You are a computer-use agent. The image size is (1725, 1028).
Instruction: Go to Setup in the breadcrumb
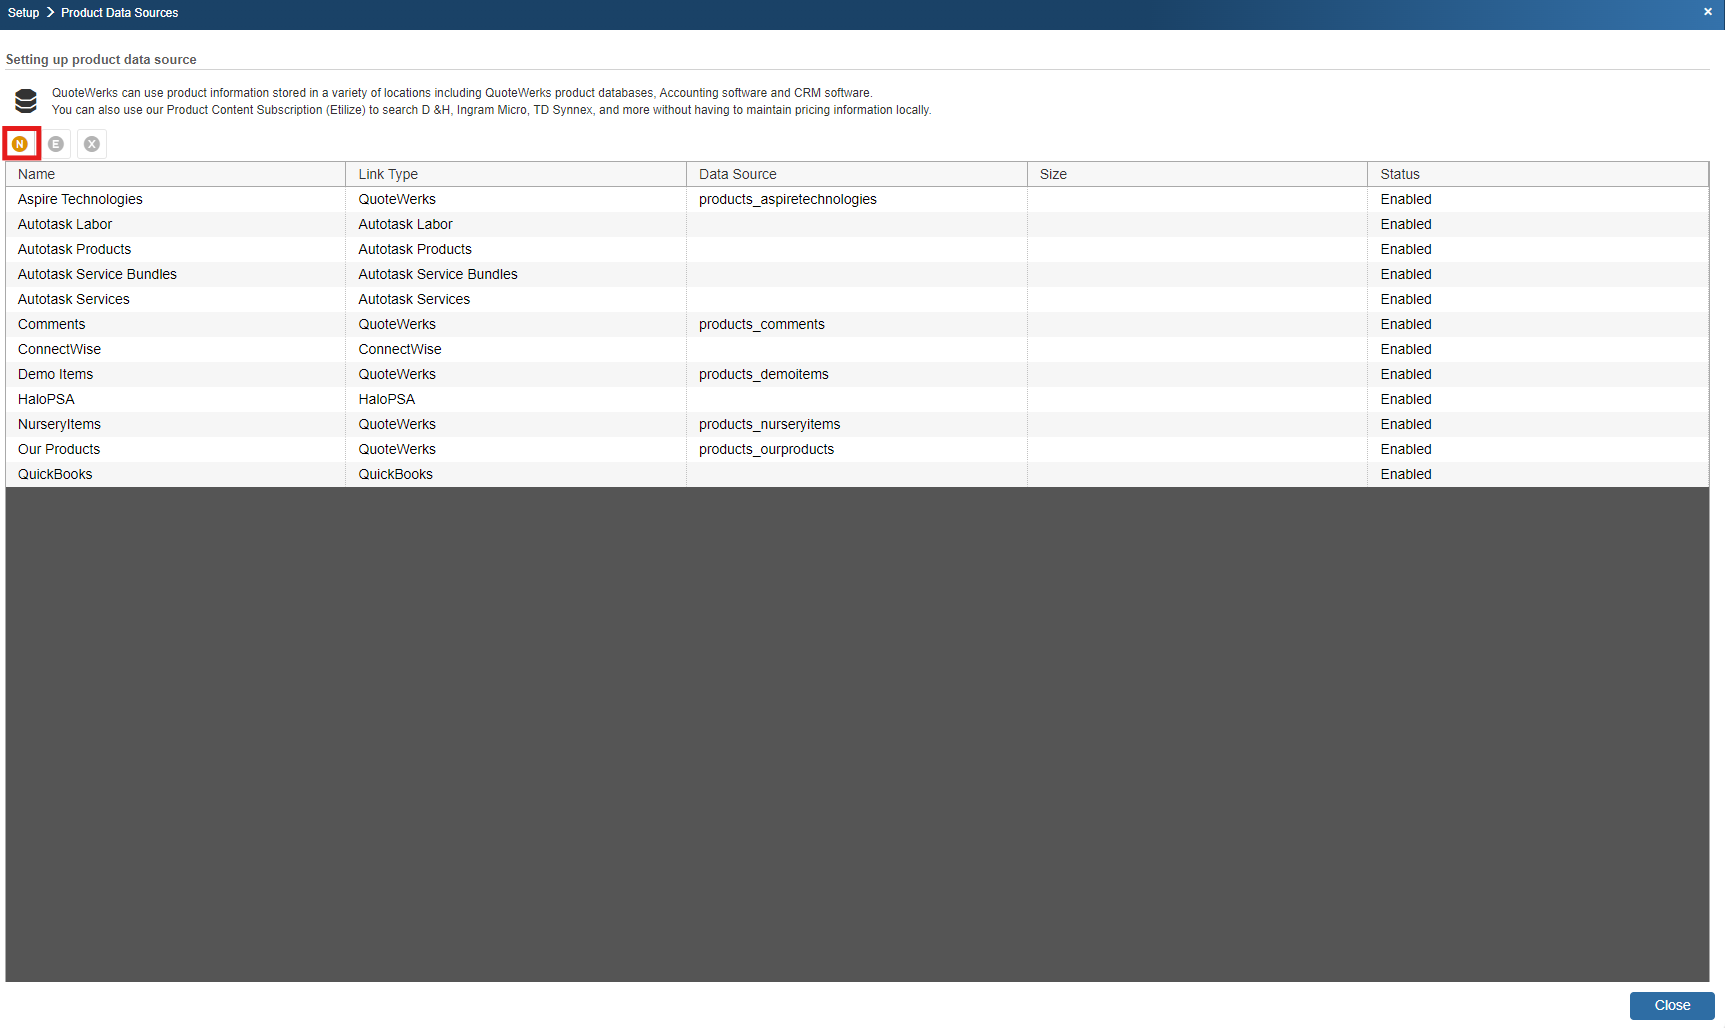pos(23,13)
